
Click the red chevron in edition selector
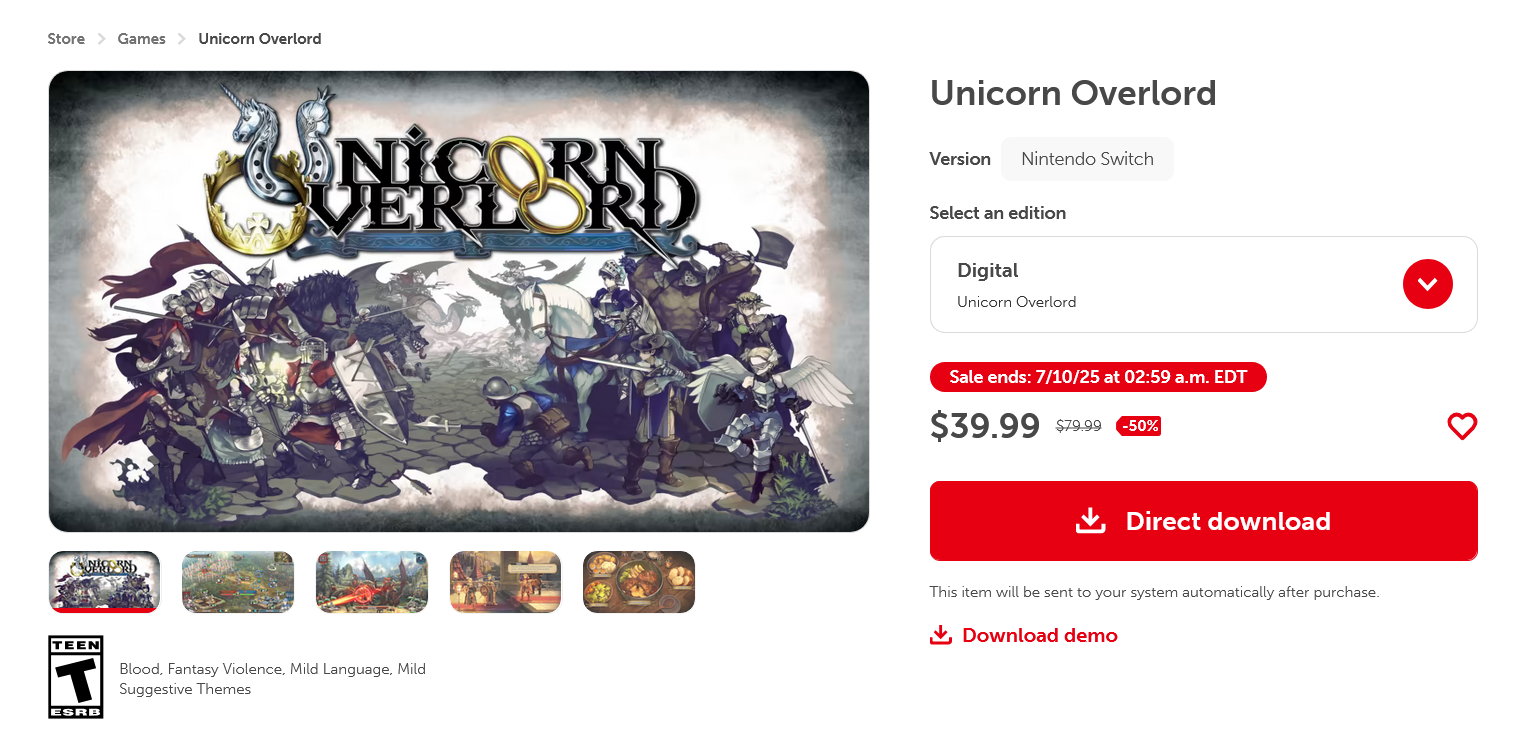tap(1428, 284)
